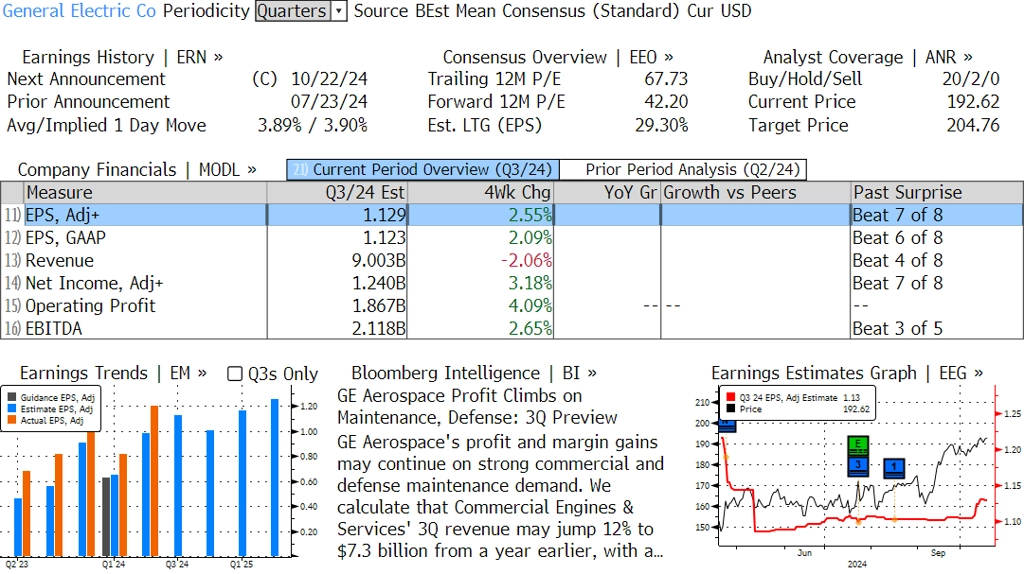Viewport: 1024px width, 574px height.
Task: Click the Trailing 12M P/E value 67.73
Action: click(666, 79)
